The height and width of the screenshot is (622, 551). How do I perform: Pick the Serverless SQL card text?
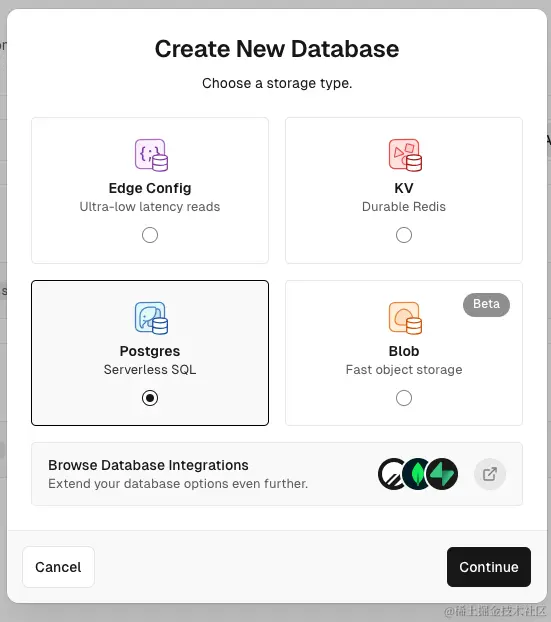(x=150, y=370)
